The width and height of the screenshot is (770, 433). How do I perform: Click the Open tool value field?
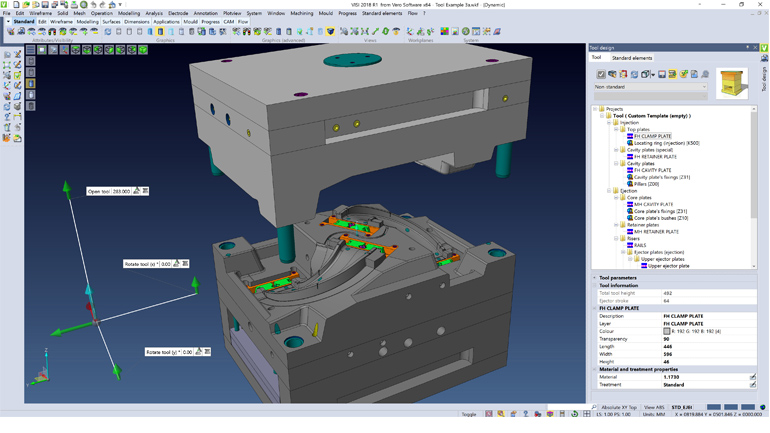point(121,191)
